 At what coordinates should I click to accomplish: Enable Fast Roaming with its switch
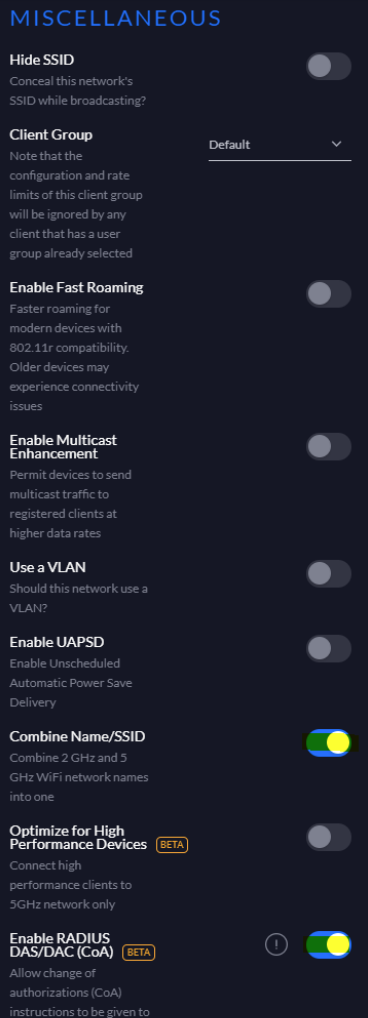328,294
